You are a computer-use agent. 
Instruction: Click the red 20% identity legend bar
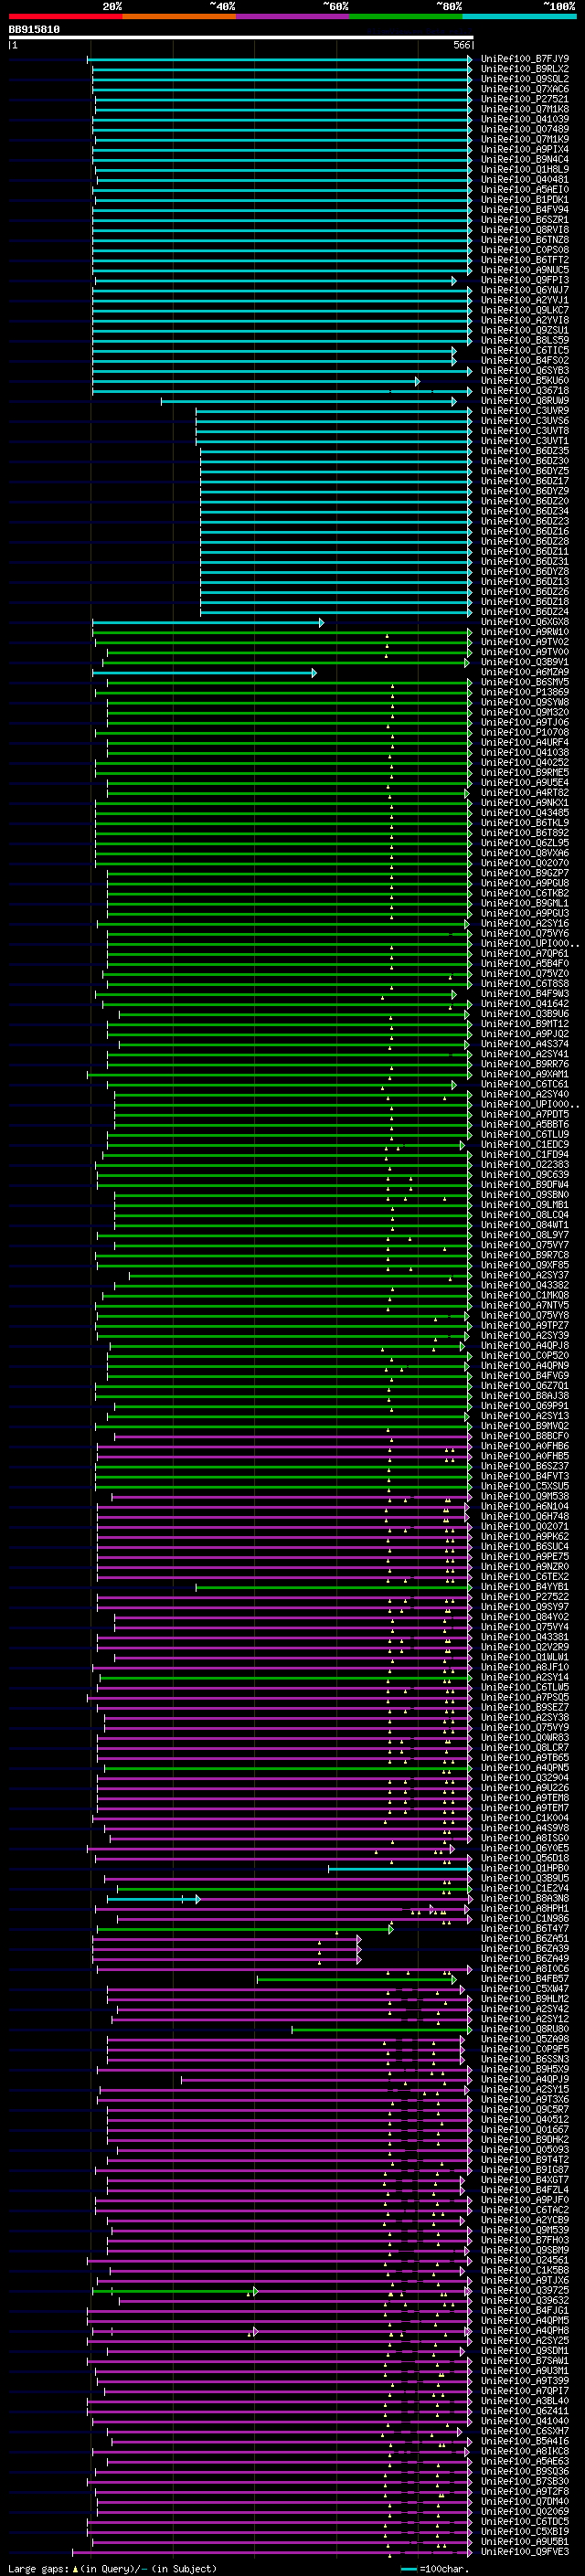click(65, 16)
